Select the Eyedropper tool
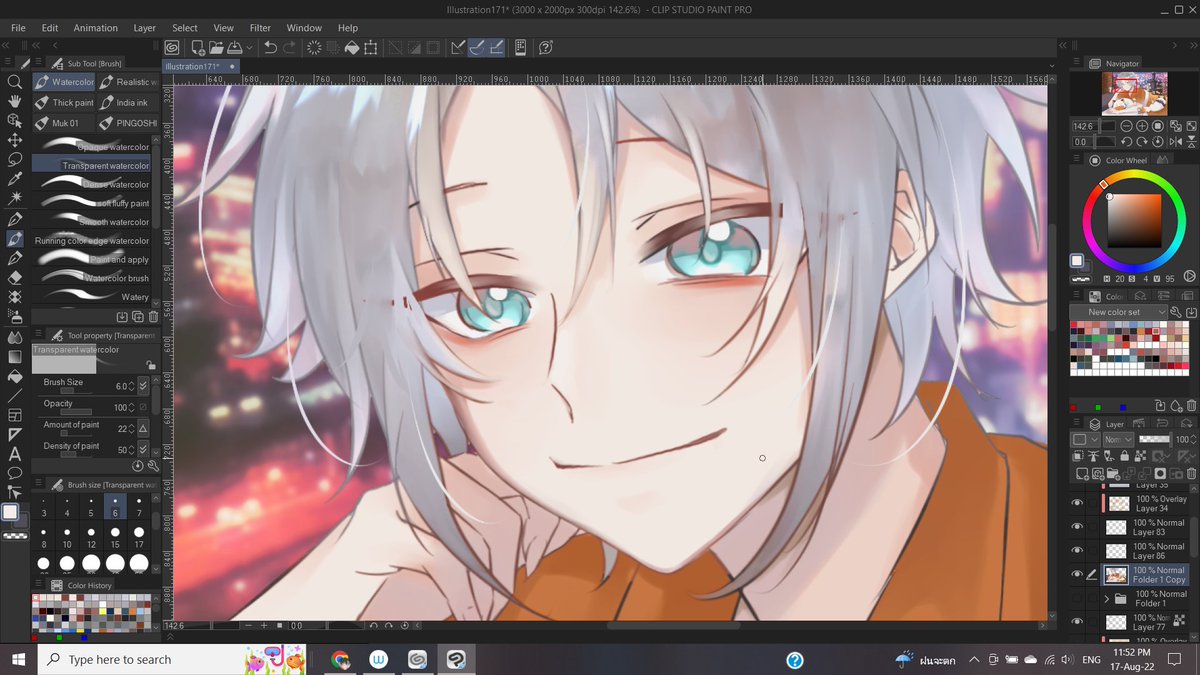This screenshot has height=675, width=1200. (14, 179)
